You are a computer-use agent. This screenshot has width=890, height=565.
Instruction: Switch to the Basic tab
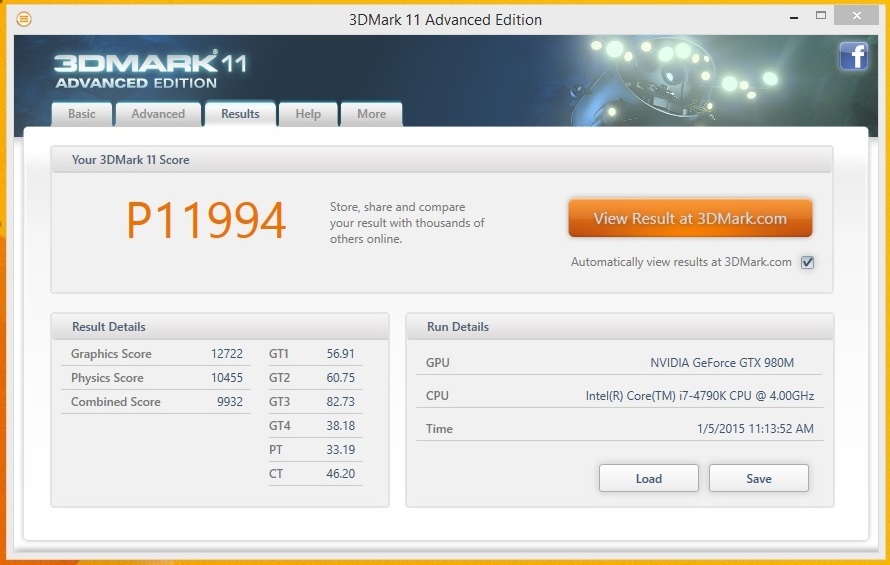point(82,114)
